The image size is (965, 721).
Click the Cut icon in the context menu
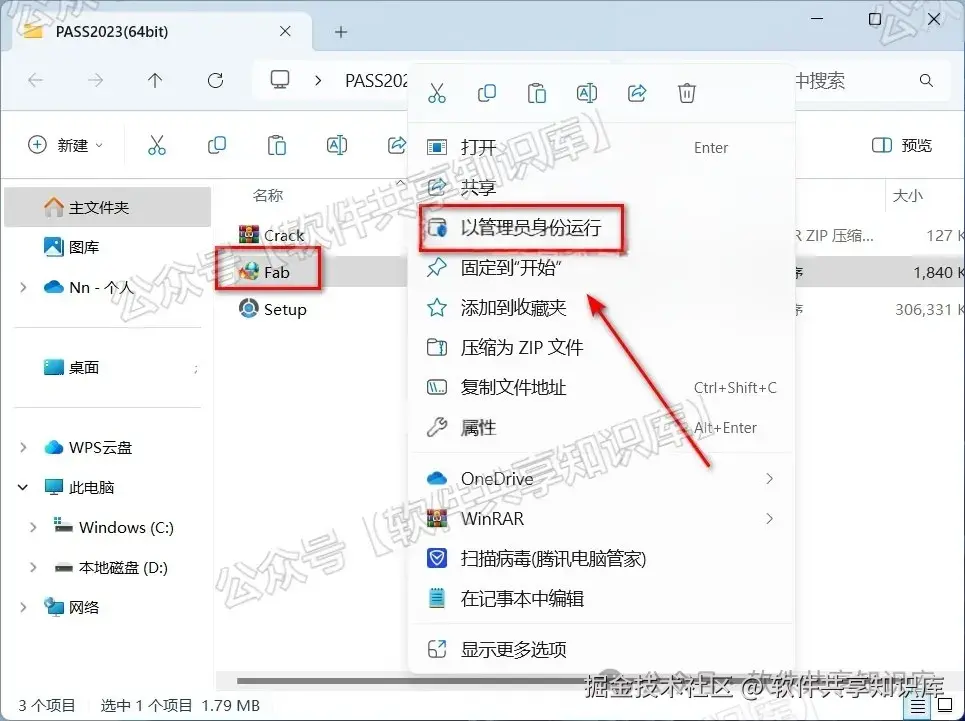click(x=437, y=92)
